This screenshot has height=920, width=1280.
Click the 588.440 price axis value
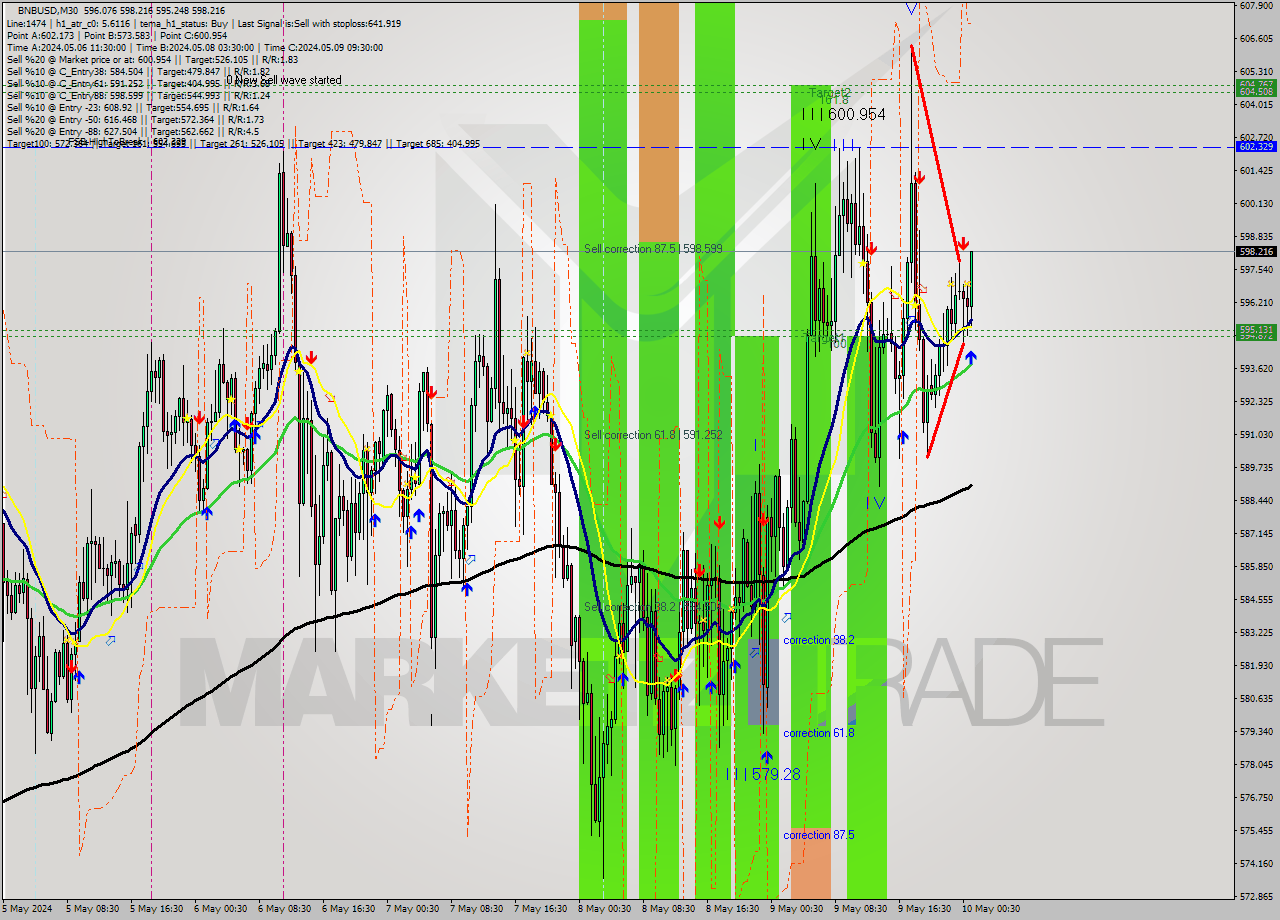pyautogui.click(x=1255, y=500)
